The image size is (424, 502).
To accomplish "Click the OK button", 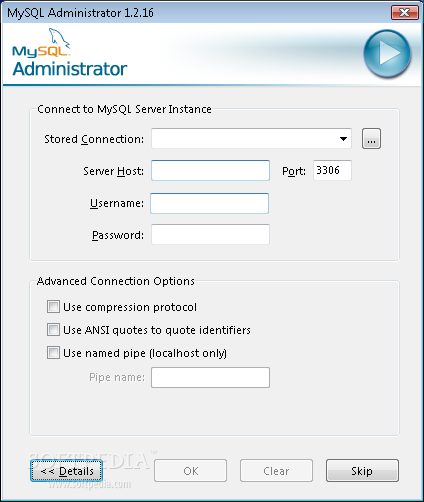I will click(190, 471).
